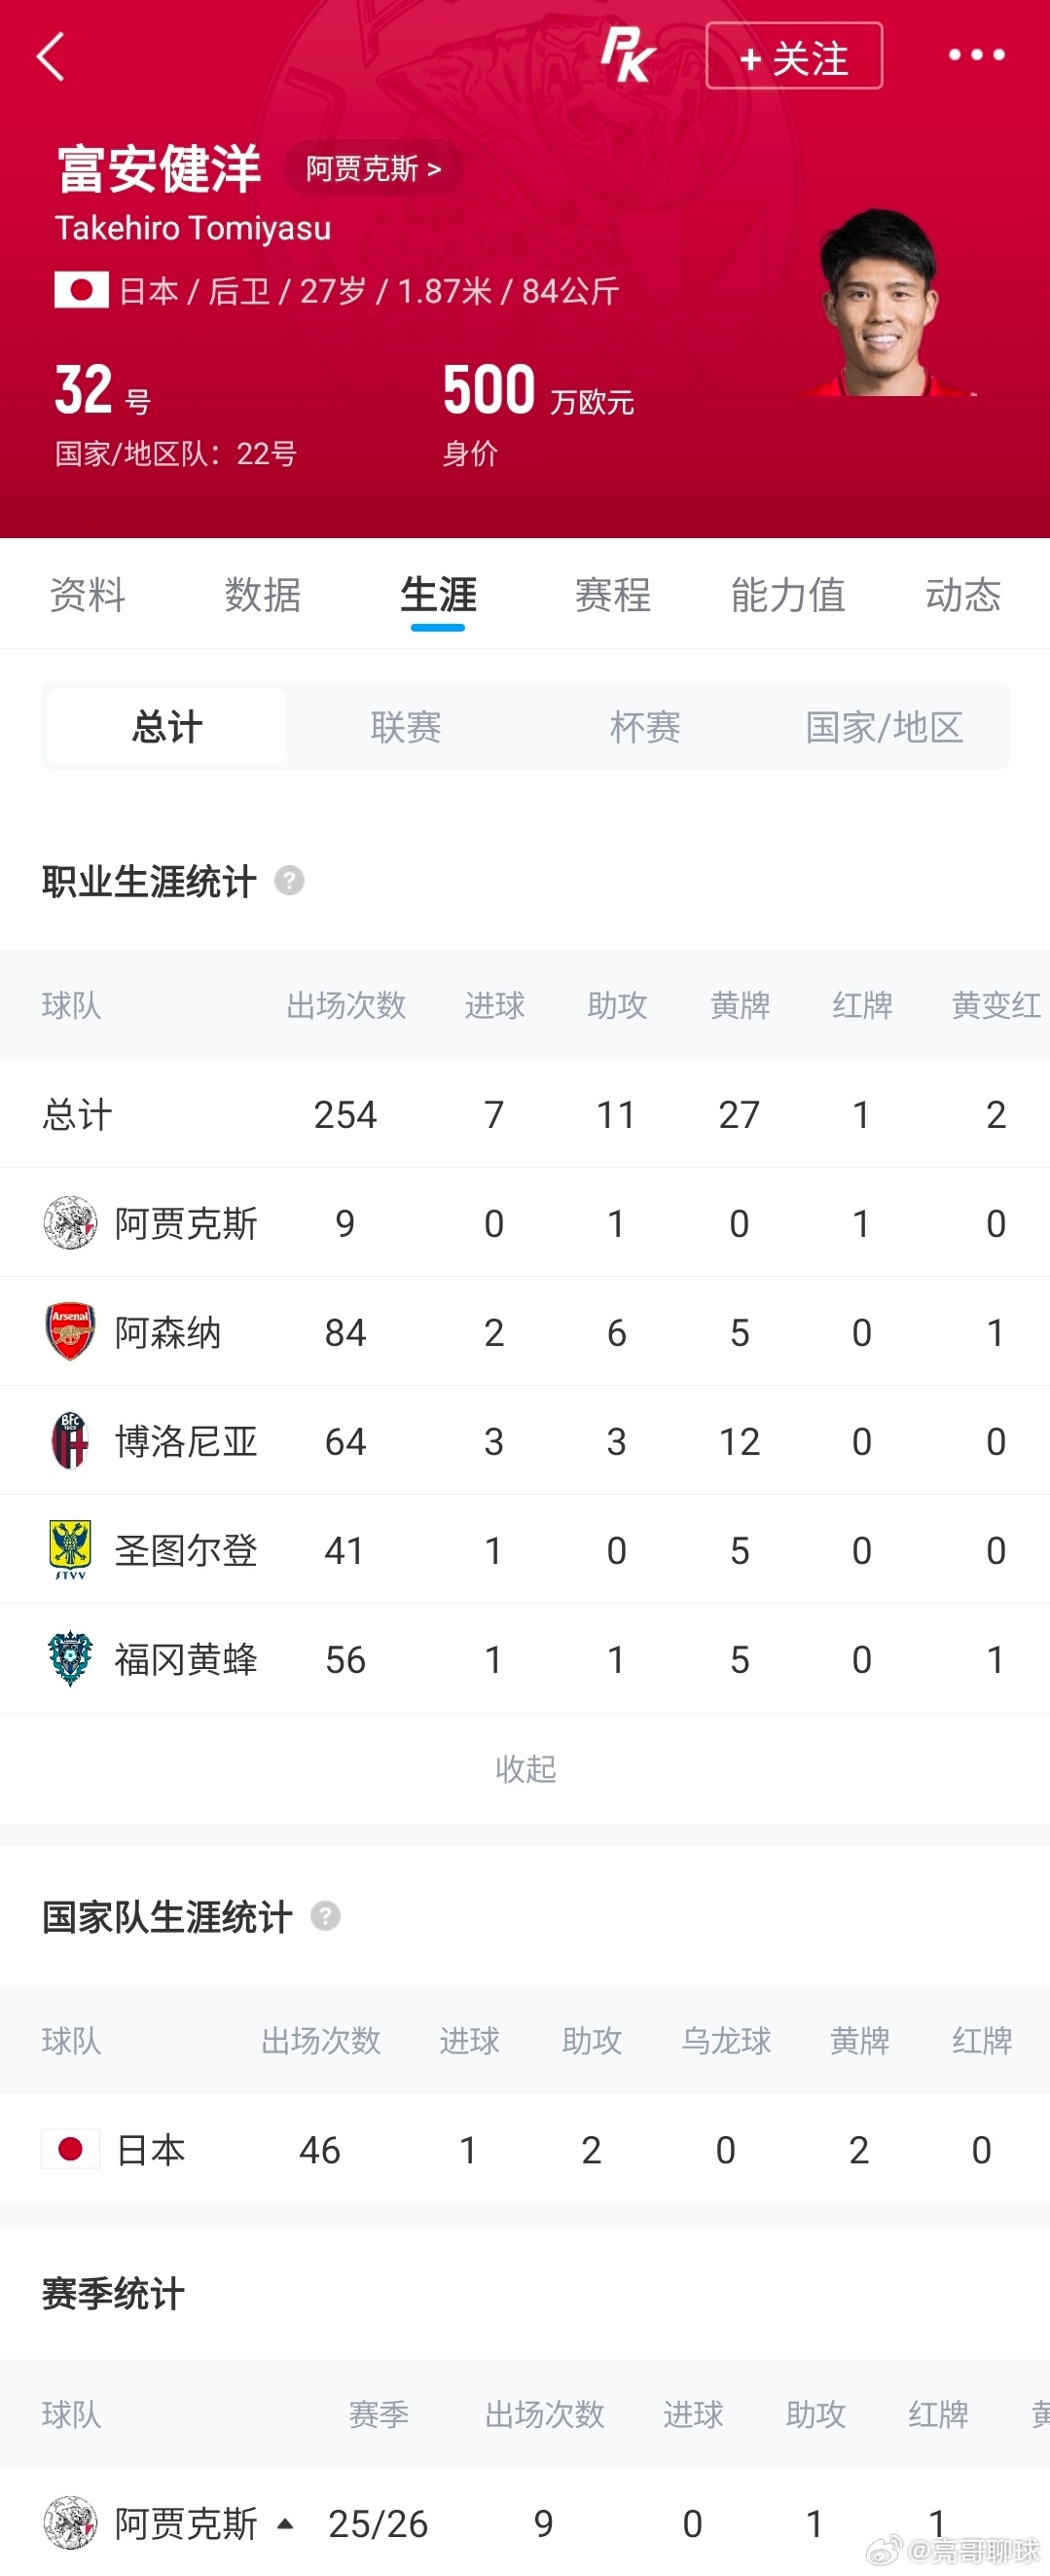Select the 国家/地区 filter segment

pyautogui.click(x=884, y=727)
